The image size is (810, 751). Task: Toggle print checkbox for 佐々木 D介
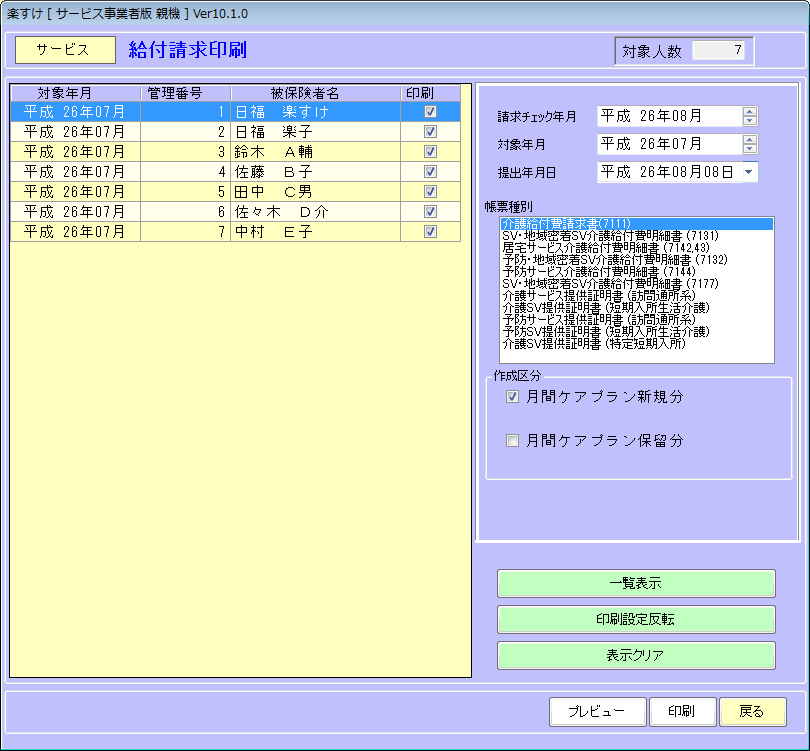tap(430, 212)
